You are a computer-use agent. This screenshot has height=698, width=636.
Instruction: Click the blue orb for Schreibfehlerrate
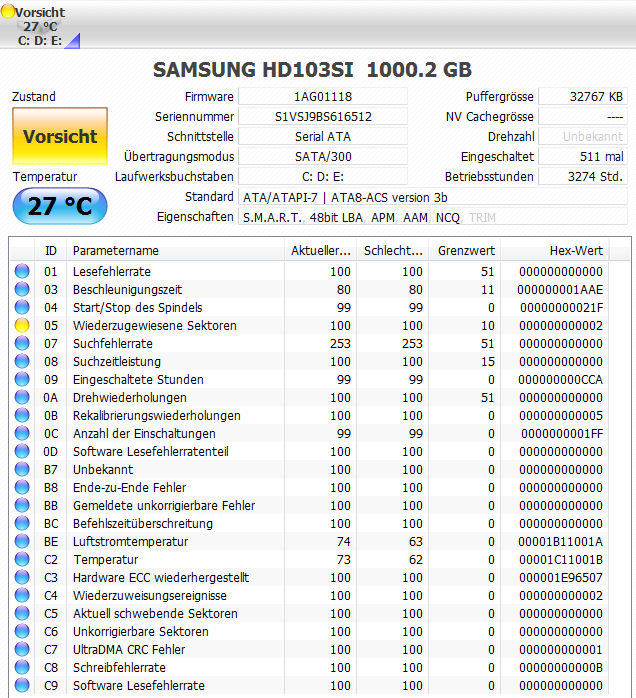click(22, 667)
